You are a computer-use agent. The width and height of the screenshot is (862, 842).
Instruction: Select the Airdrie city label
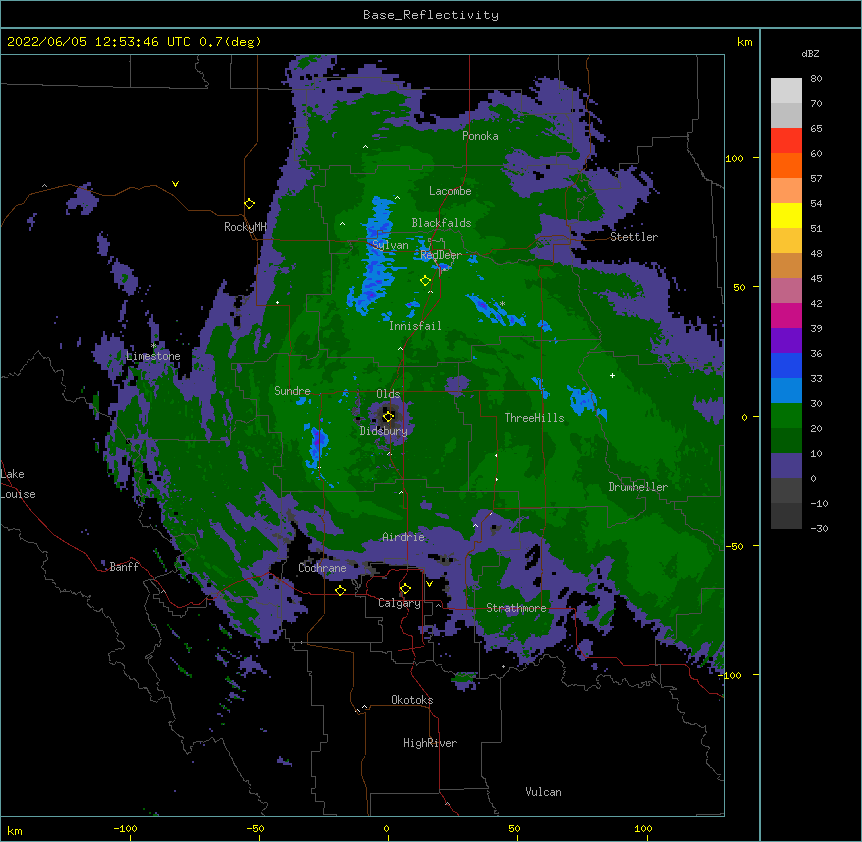click(x=404, y=537)
